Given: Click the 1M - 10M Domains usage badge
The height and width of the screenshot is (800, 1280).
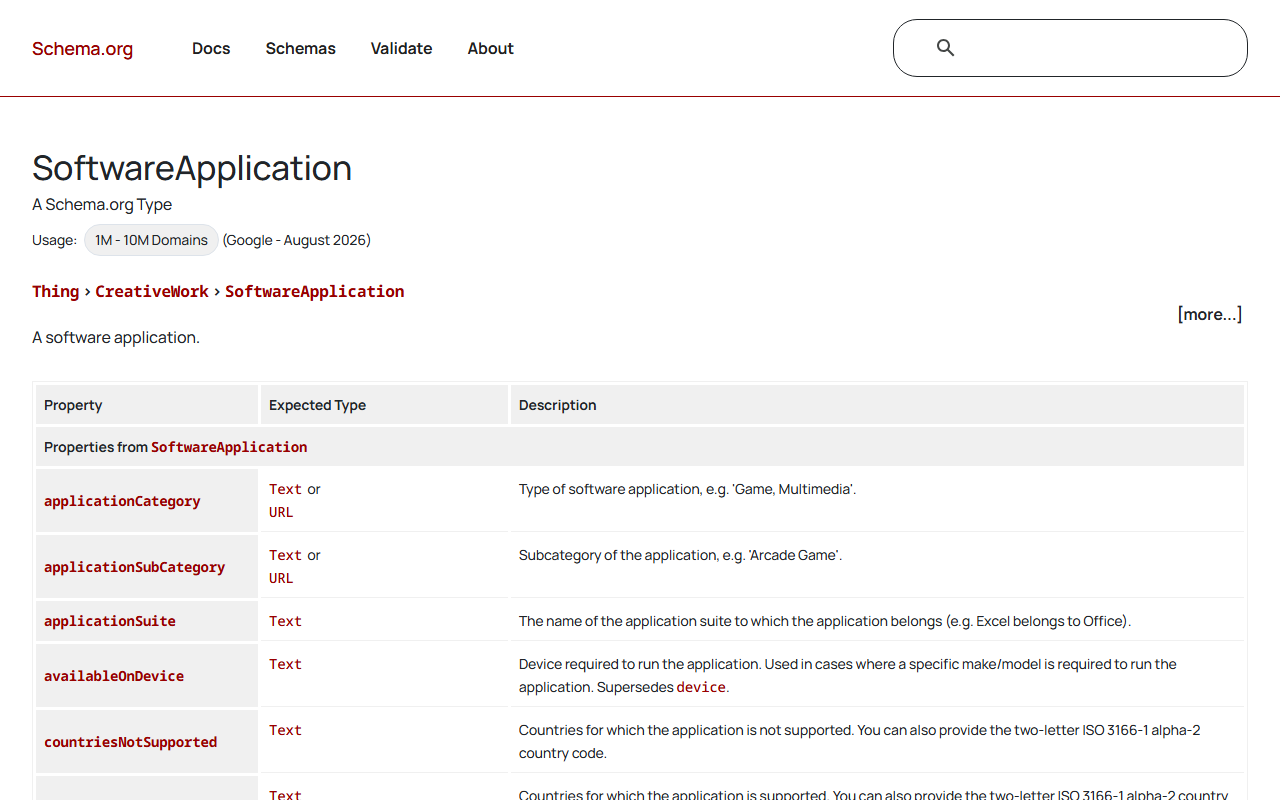Looking at the screenshot, I should (x=151, y=240).
